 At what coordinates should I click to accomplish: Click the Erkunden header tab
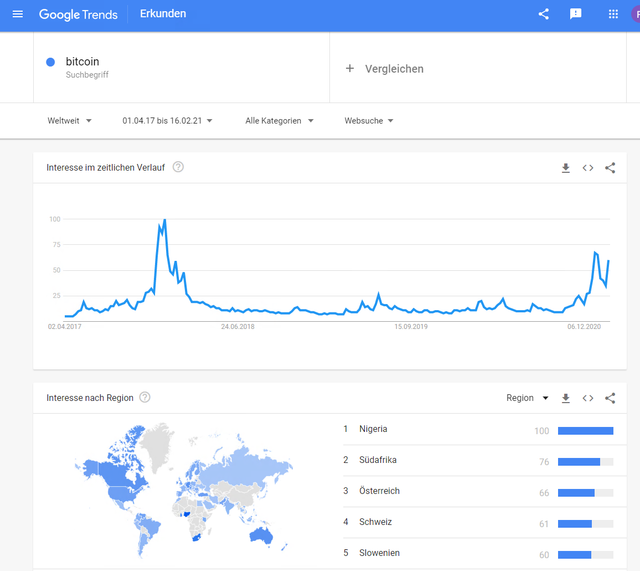tap(163, 14)
